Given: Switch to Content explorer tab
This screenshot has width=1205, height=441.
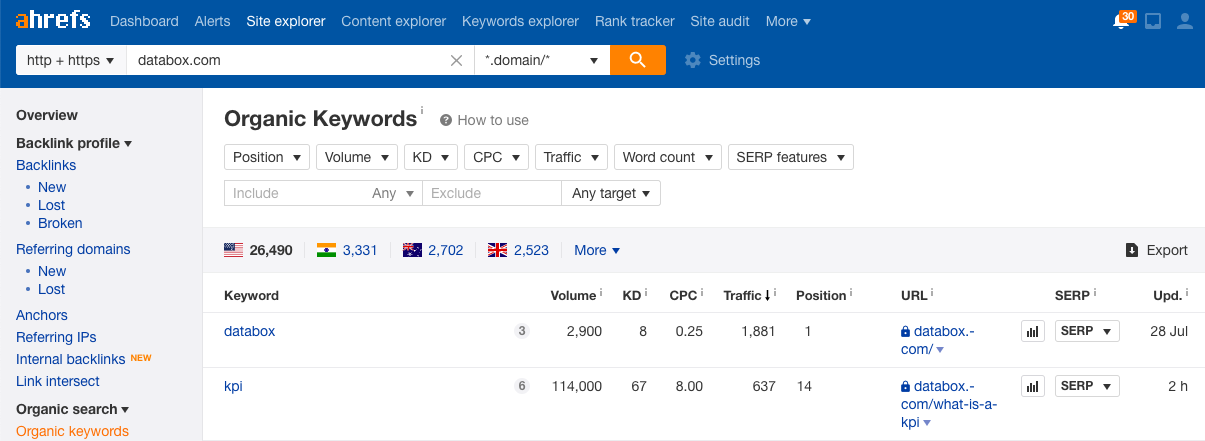Looking at the screenshot, I should [393, 21].
